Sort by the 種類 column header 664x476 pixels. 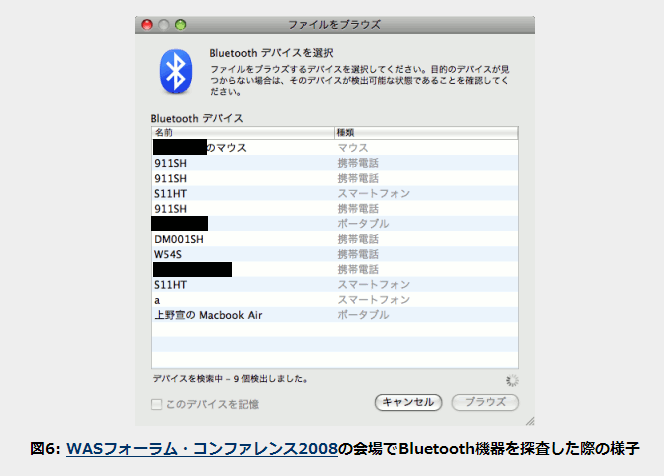[x=426, y=133]
